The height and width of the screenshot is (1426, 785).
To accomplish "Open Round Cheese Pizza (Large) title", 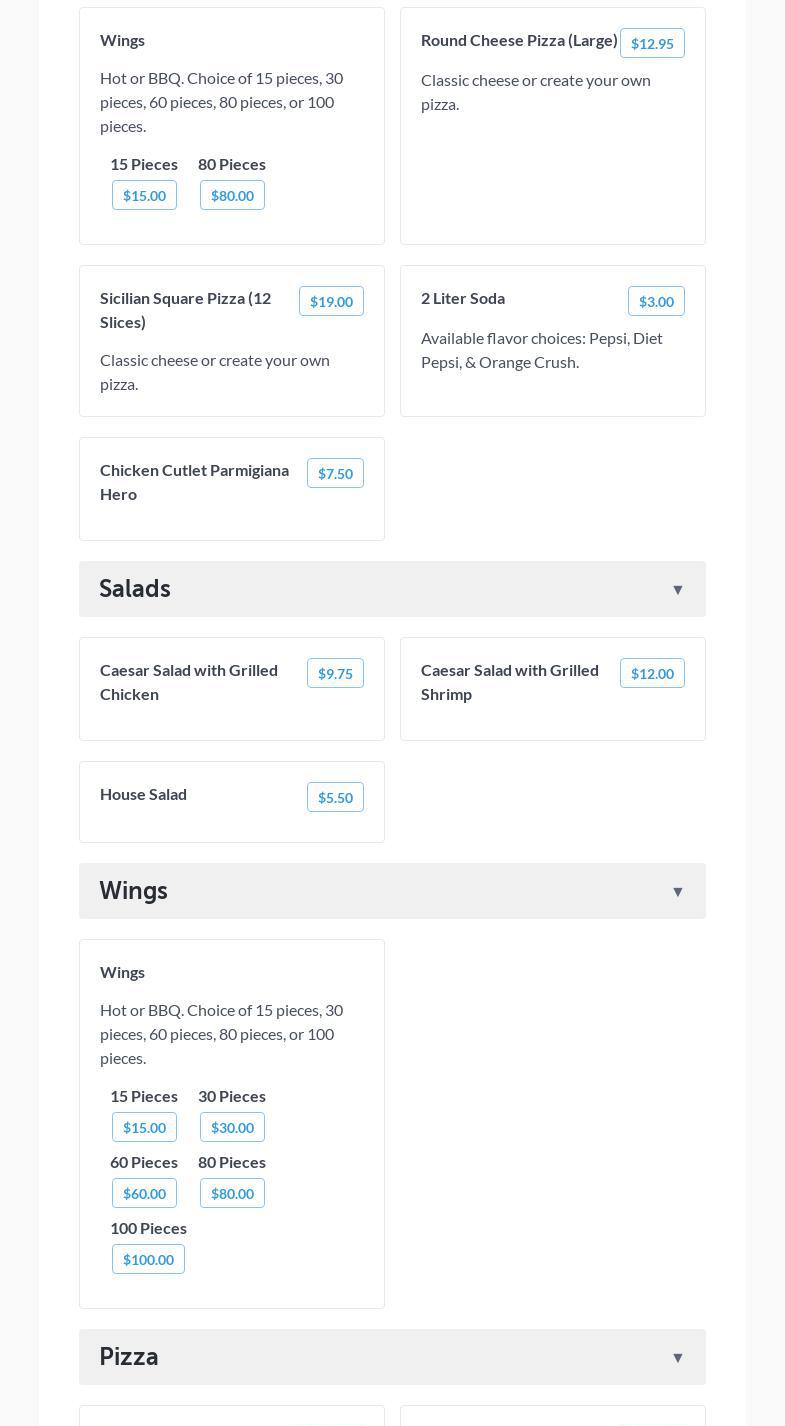I will 519,40.
